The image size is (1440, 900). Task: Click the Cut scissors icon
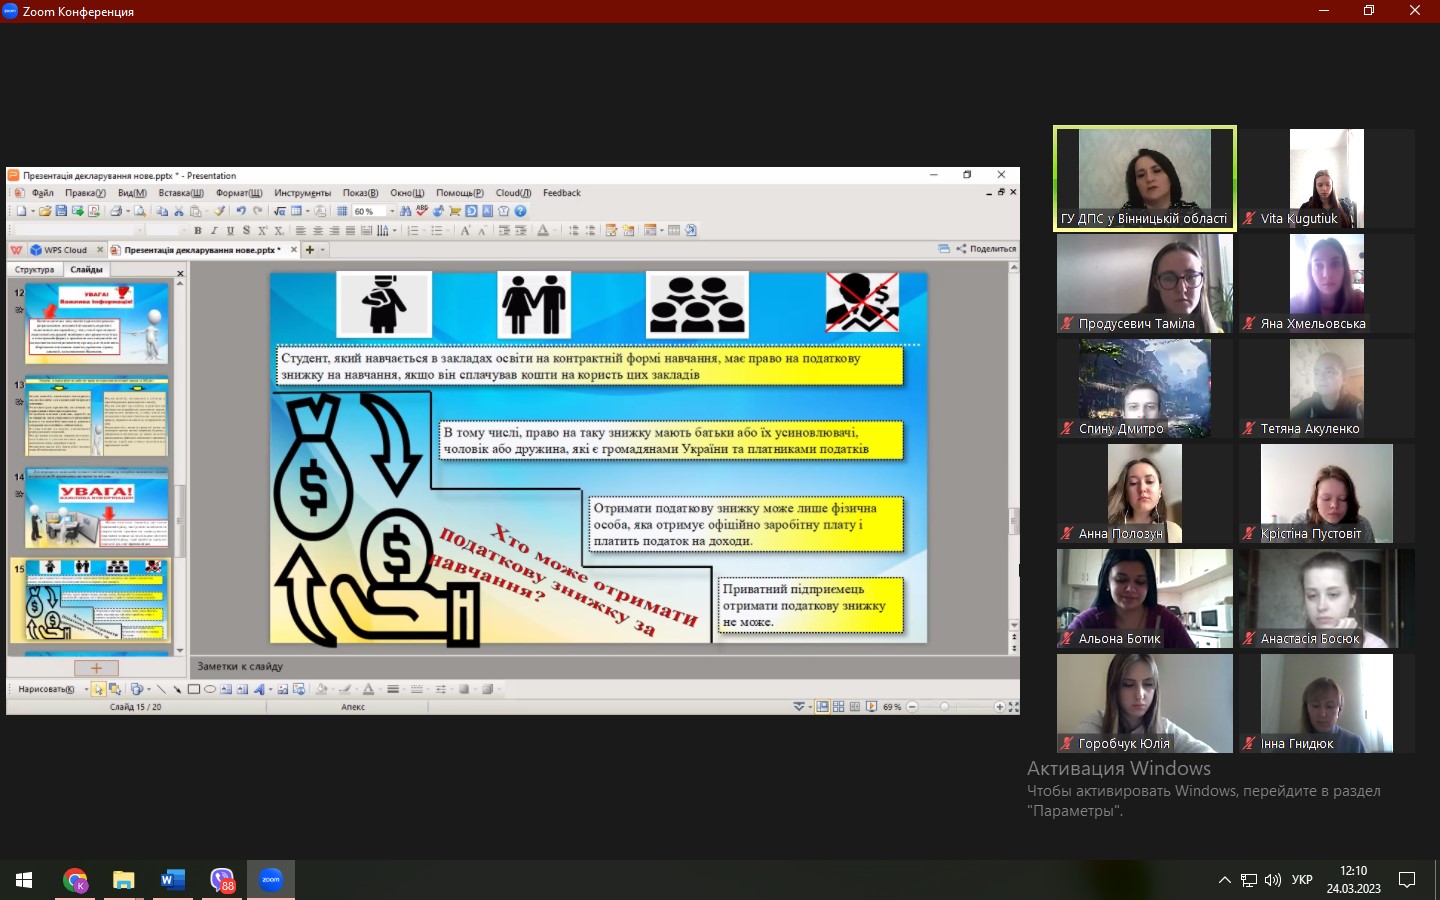[179, 211]
